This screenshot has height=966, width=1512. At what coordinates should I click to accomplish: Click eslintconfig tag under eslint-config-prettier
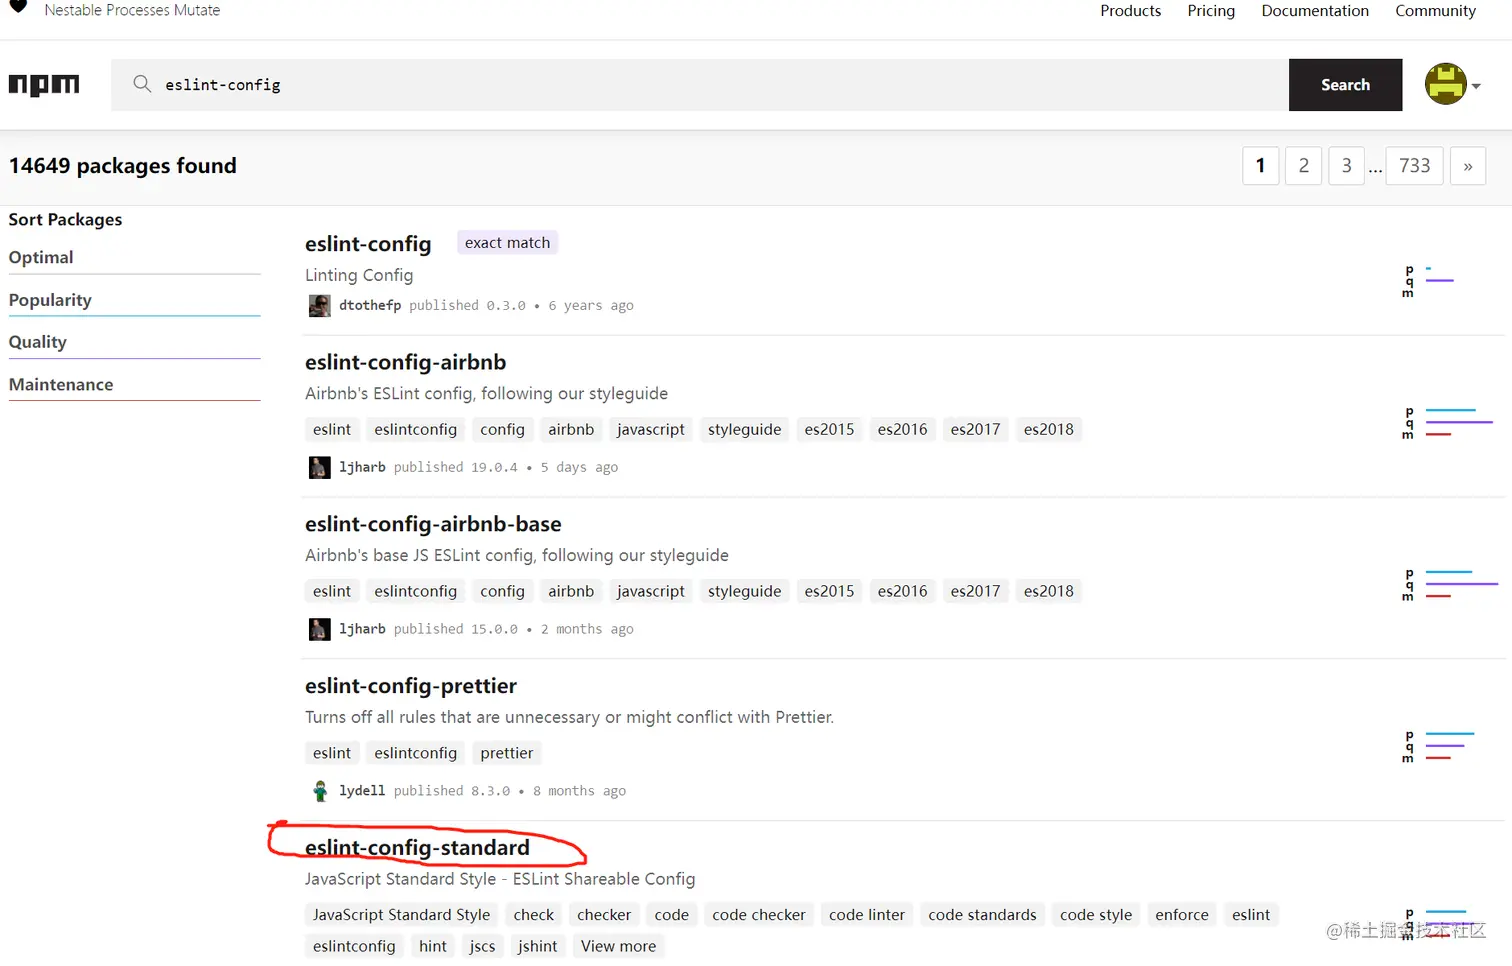pyautogui.click(x=416, y=754)
